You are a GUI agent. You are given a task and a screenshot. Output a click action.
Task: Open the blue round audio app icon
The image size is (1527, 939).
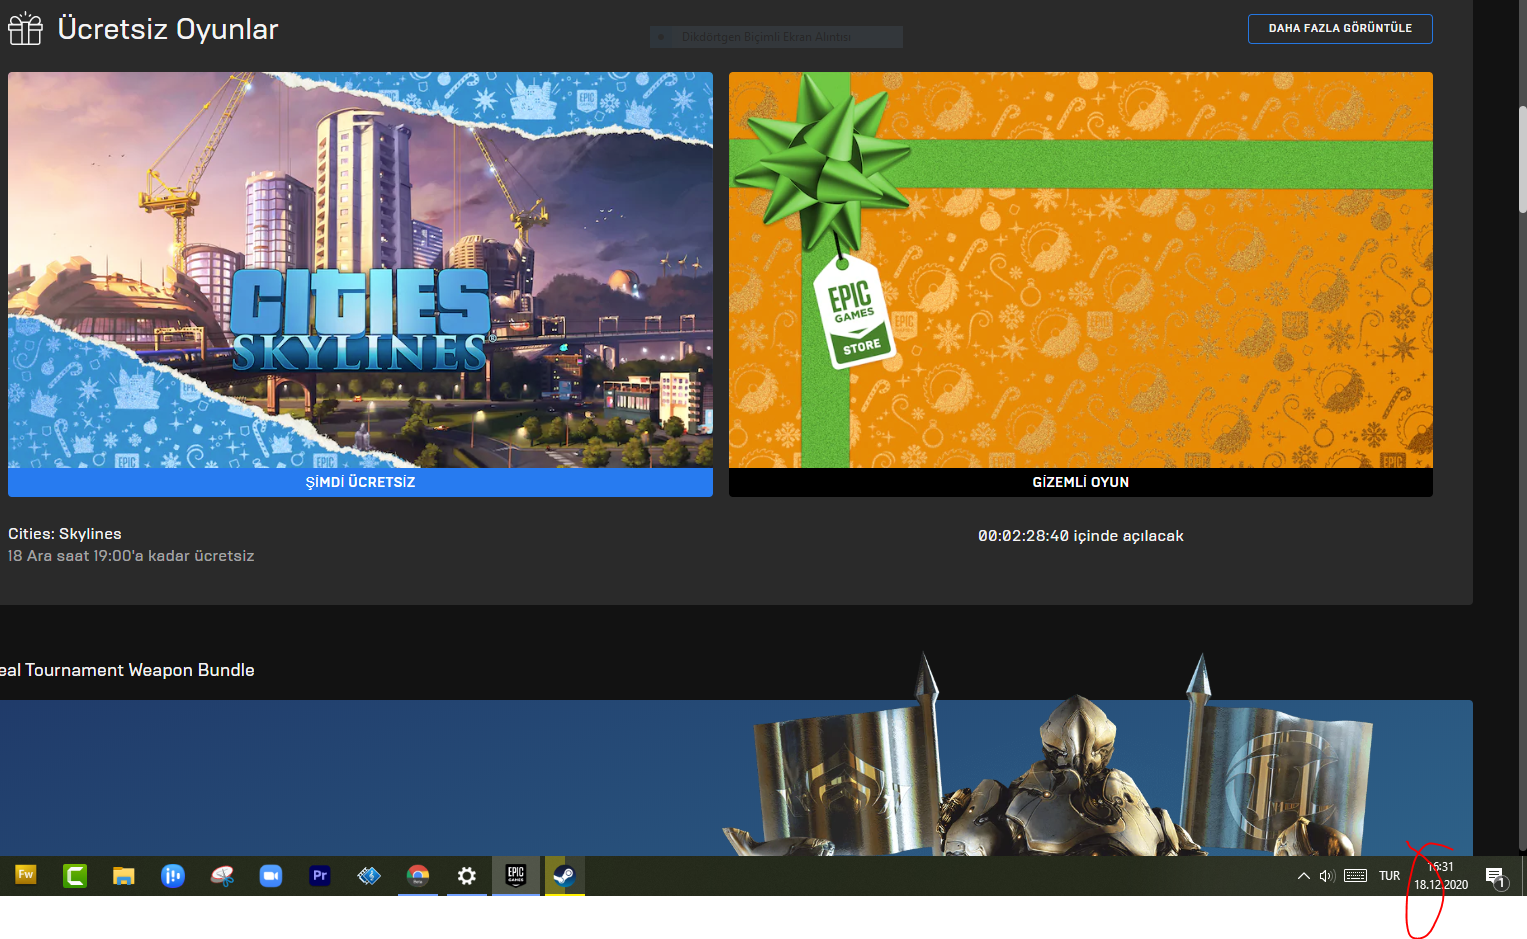[173, 876]
